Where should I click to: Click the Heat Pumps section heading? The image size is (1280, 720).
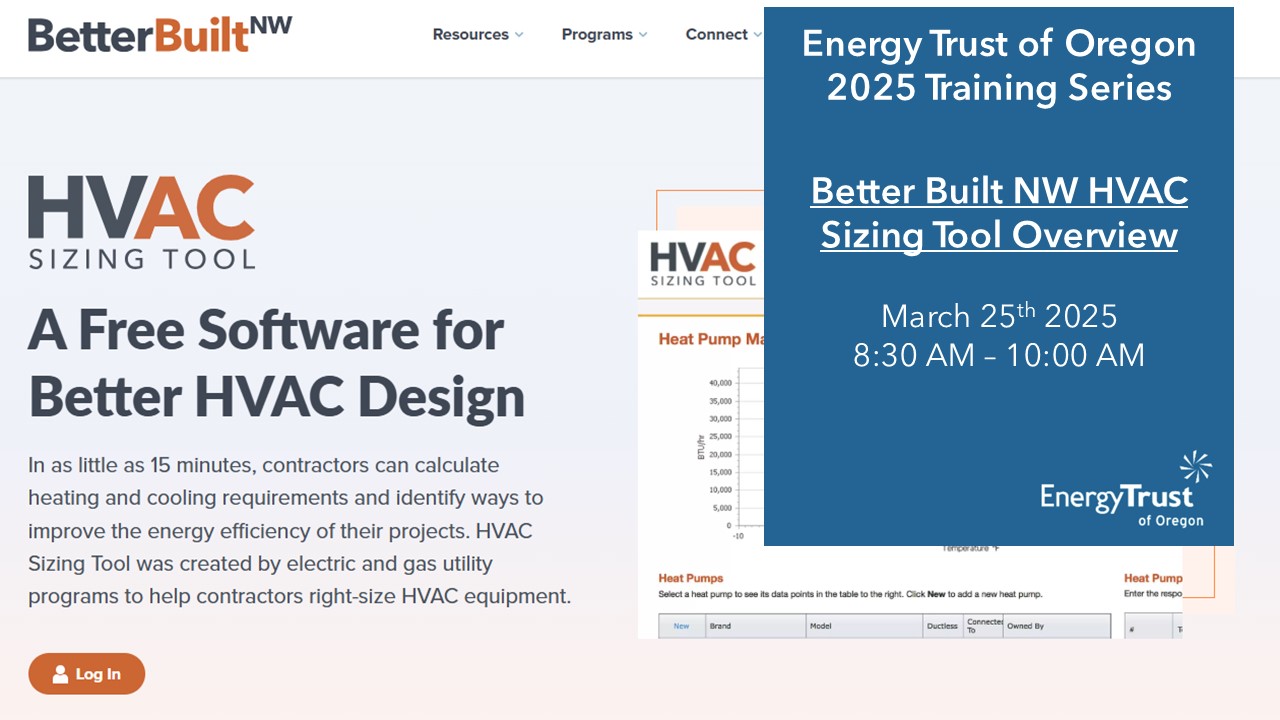(690, 578)
